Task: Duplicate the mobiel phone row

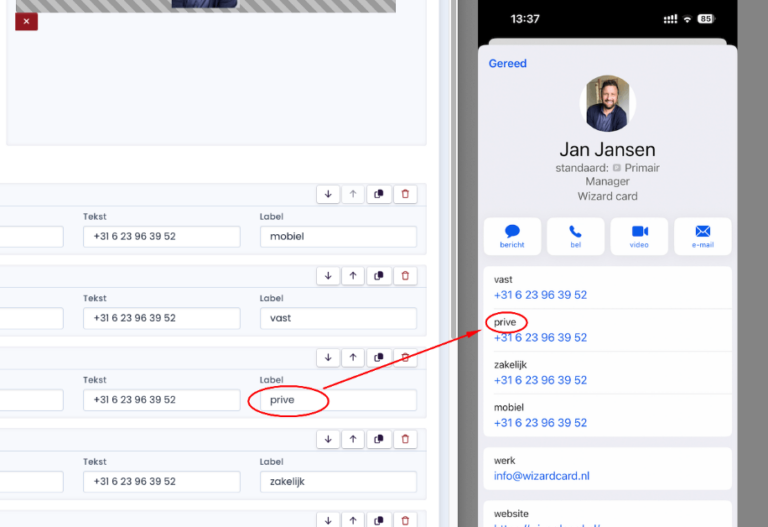Action: click(x=379, y=194)
